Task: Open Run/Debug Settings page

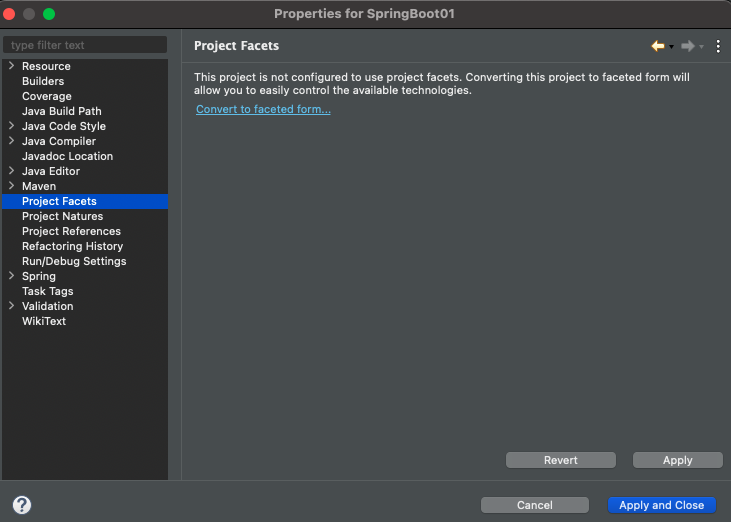Action: [x=74, y=261]
